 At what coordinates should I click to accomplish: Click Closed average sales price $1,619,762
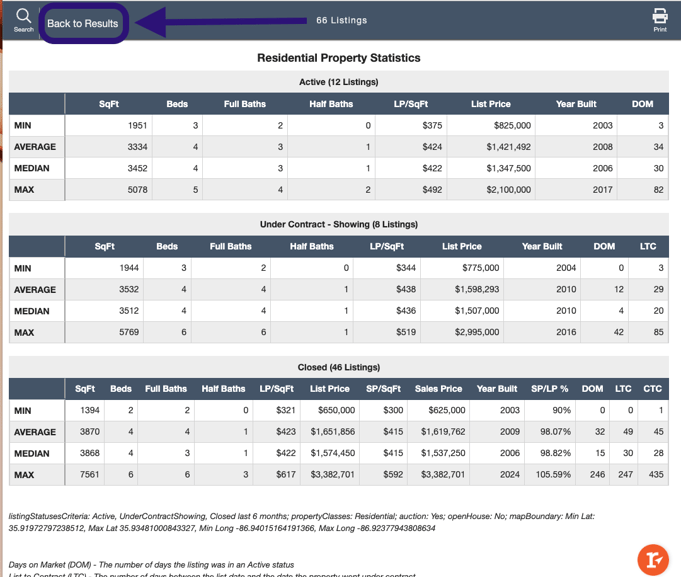[x=443, y=432]
